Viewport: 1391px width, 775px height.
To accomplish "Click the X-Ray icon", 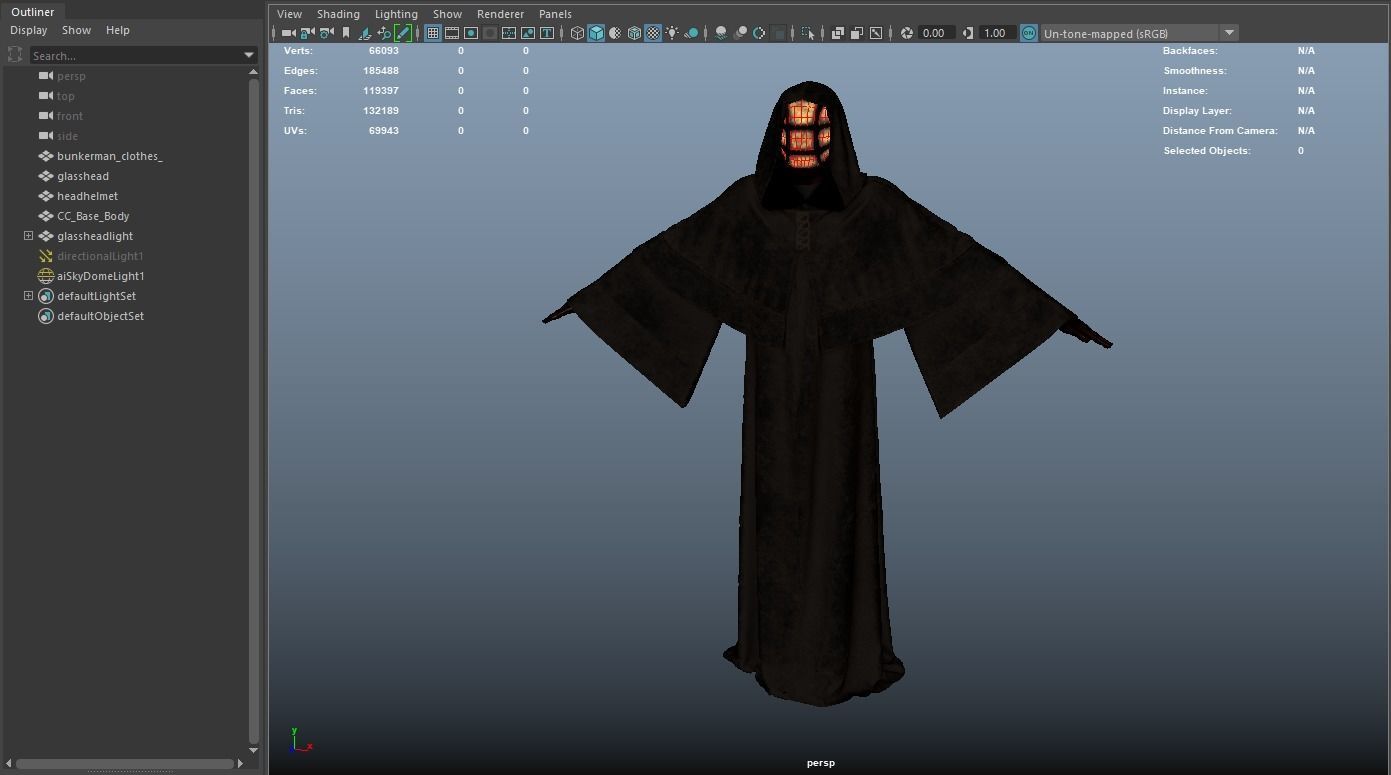I will pos(838,33).
